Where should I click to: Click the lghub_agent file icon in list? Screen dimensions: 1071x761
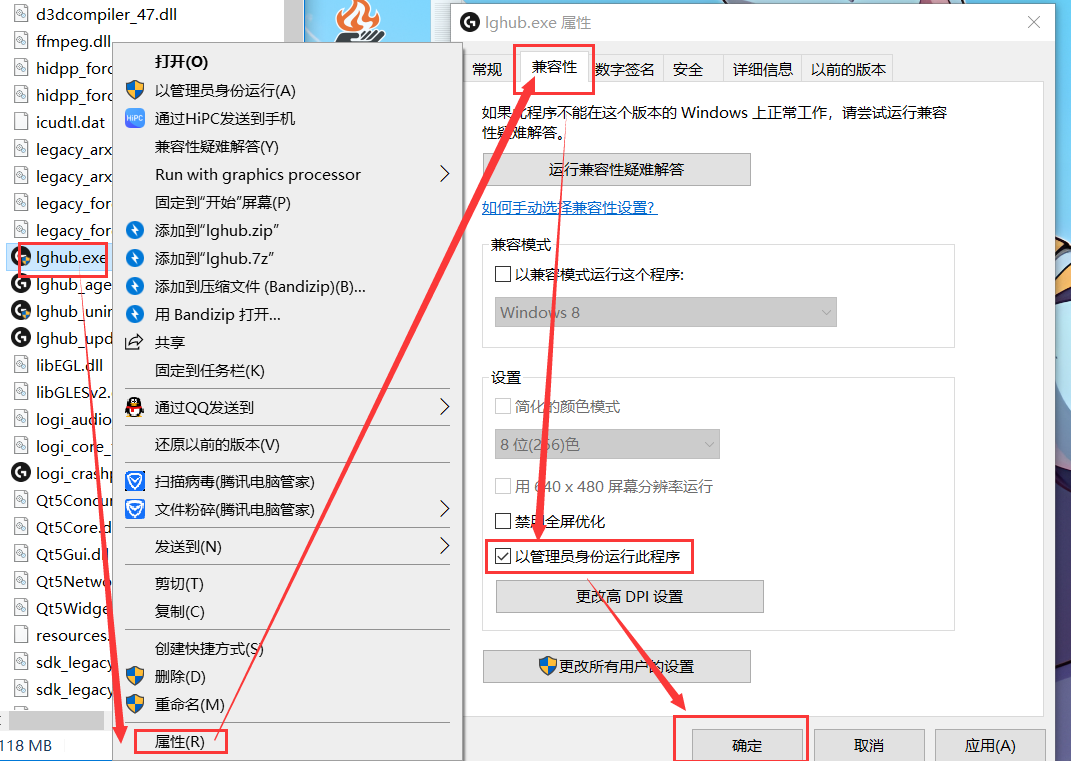21,284
